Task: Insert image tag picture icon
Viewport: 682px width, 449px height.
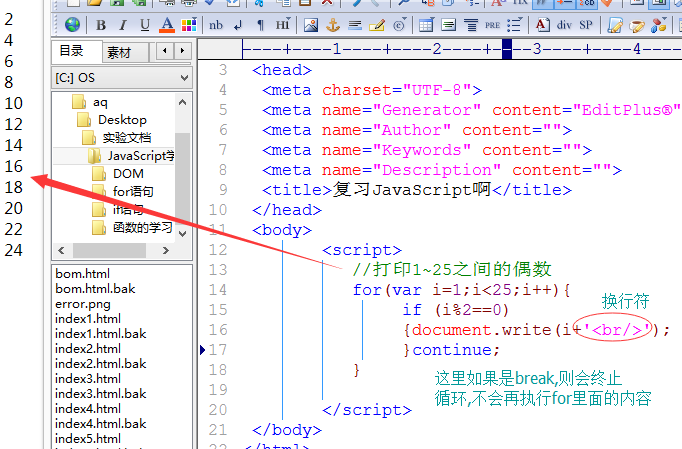Action: click(311, 25)
